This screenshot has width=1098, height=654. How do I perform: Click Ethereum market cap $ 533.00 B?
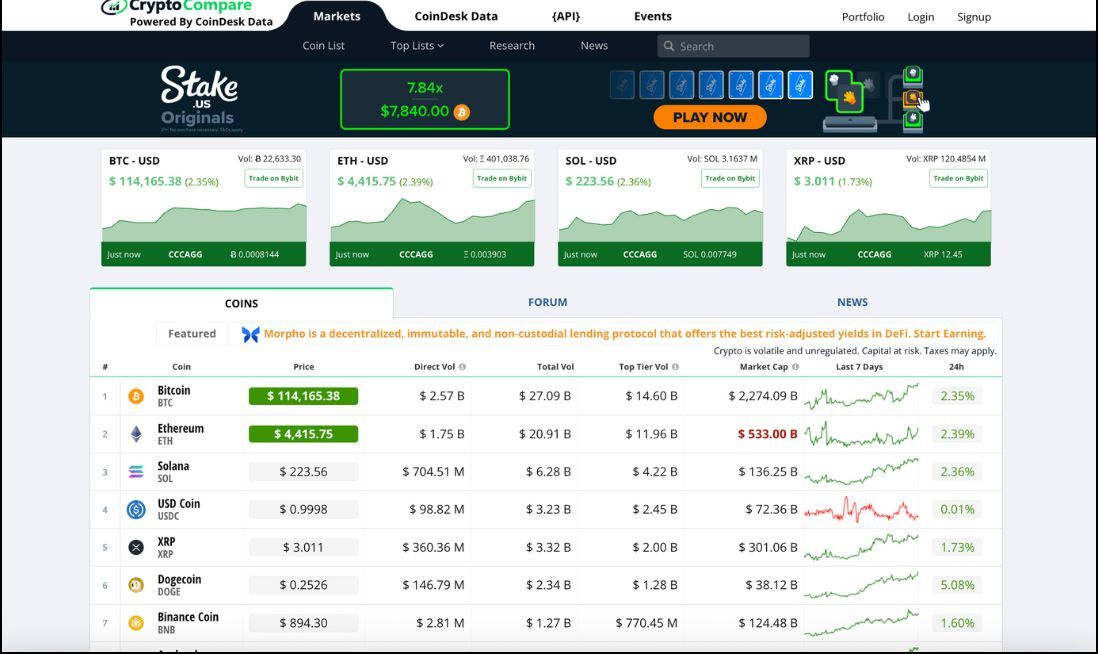point(767,434)
